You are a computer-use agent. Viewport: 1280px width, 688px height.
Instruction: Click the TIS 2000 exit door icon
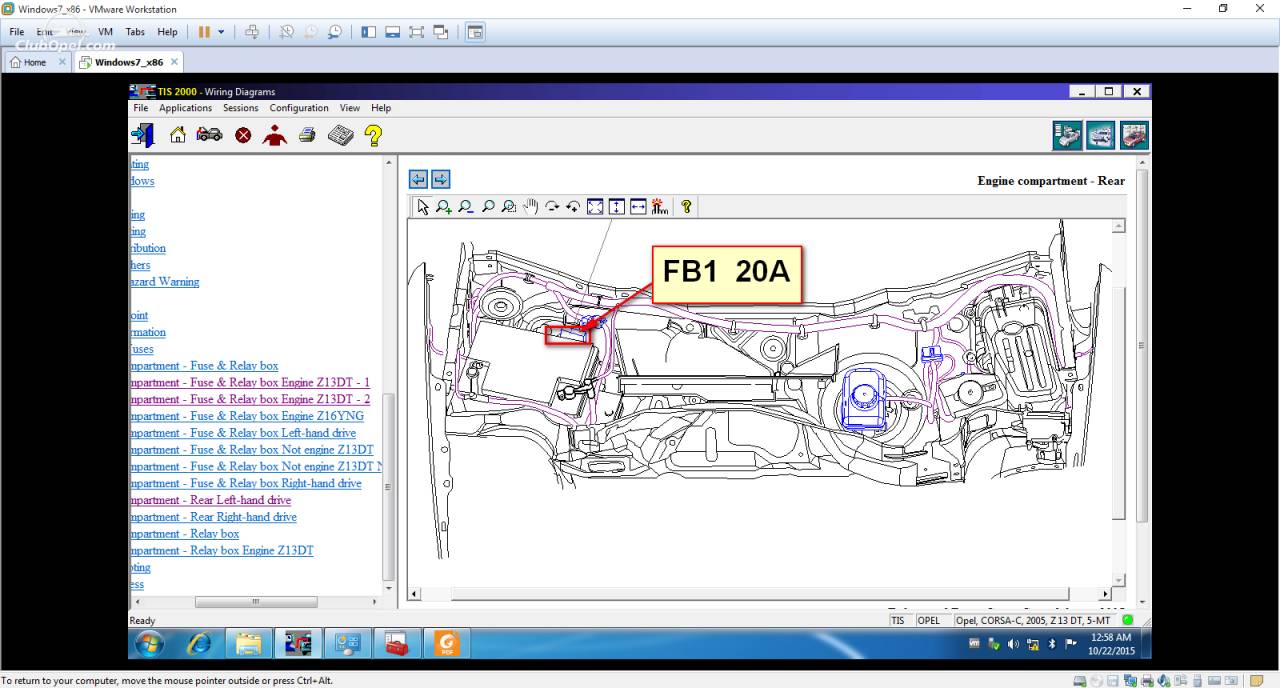[142, 135]
